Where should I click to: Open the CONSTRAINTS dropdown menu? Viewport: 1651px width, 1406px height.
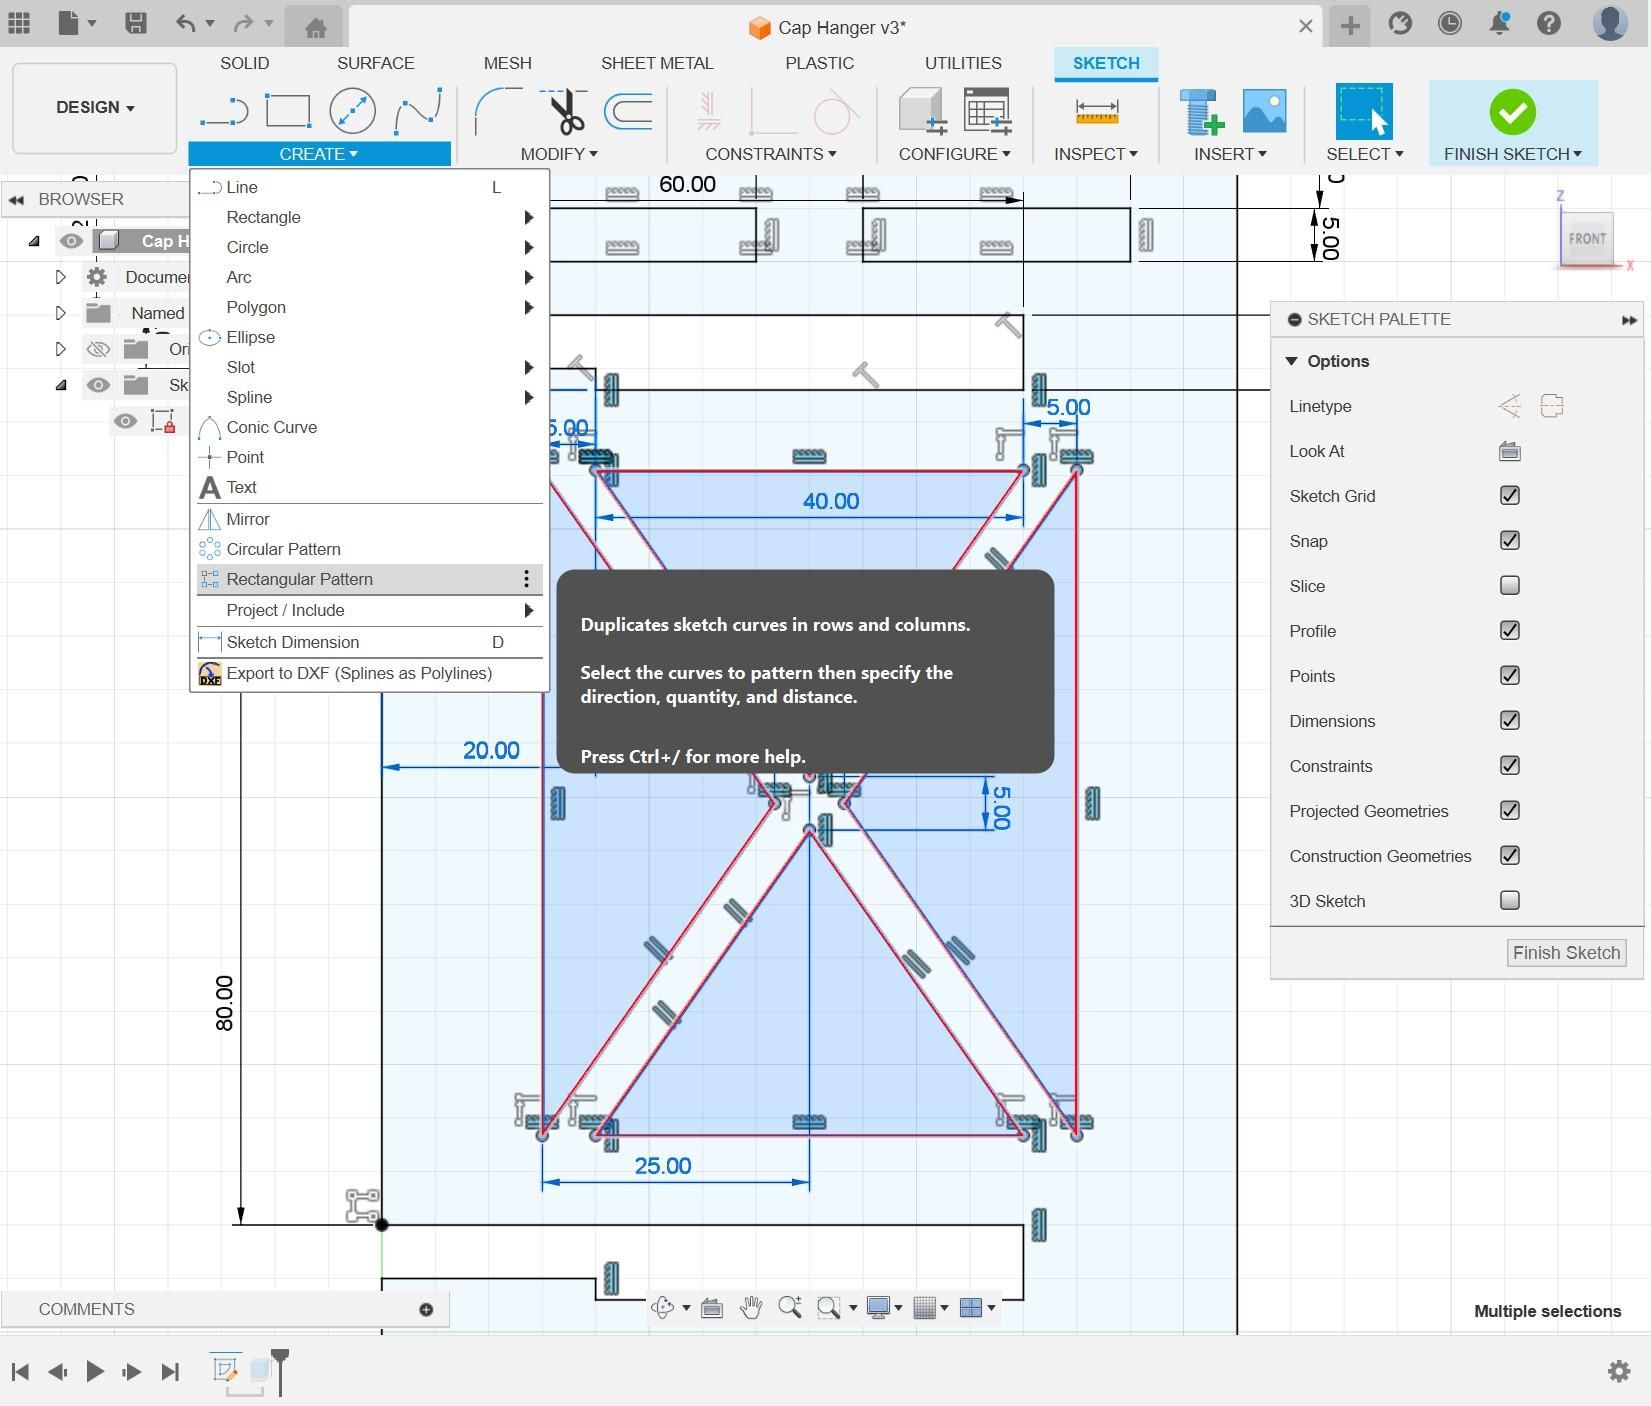point(770,154)
